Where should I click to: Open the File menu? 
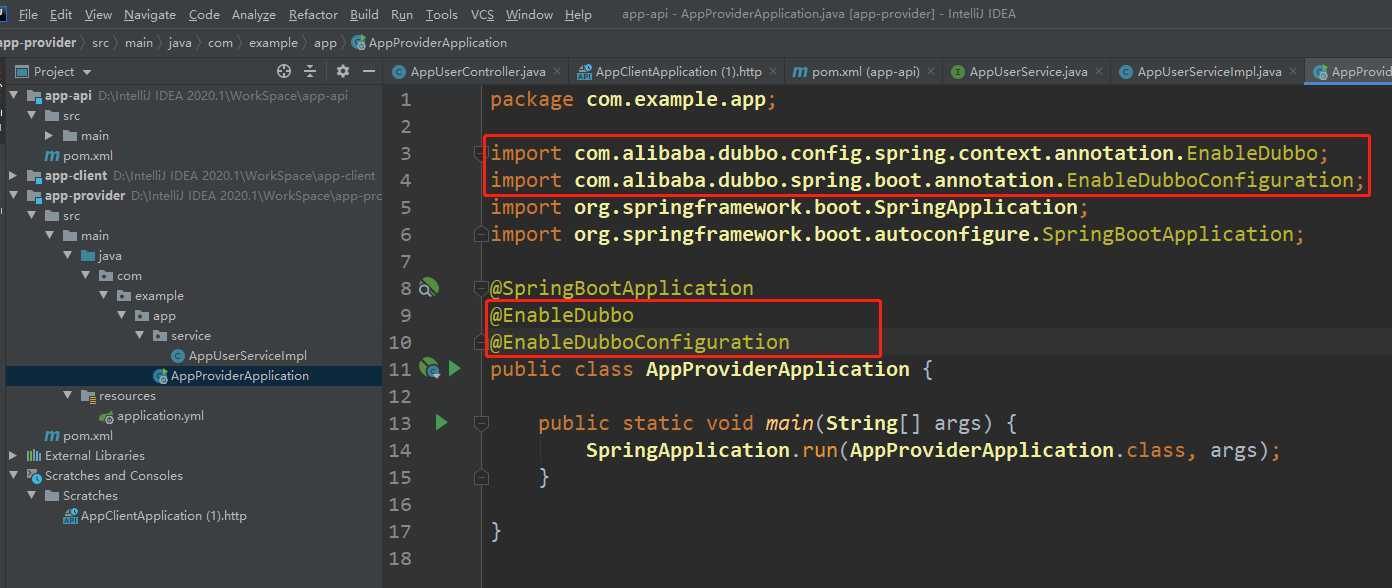[x=28, y=15]
